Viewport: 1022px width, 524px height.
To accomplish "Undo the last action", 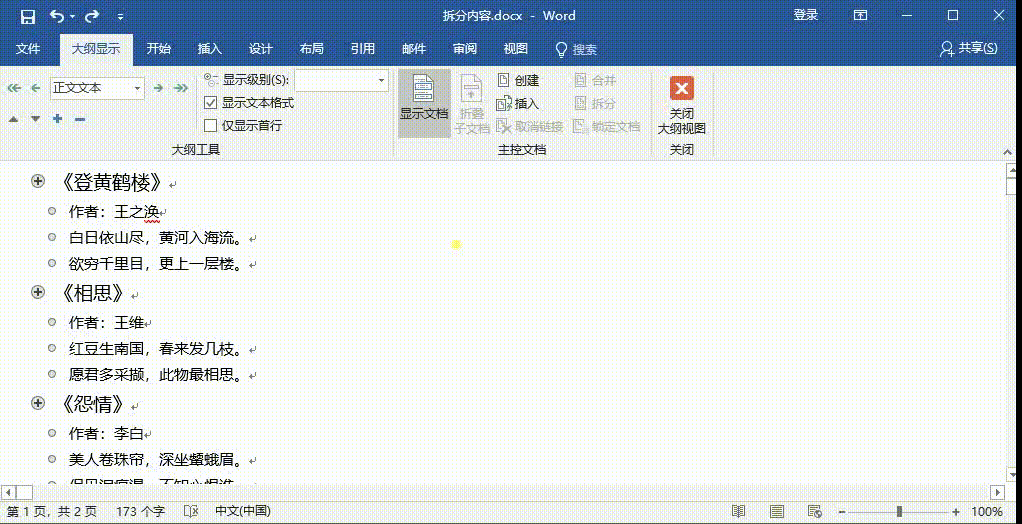I will pyautogui.click(x=57, y=16).
